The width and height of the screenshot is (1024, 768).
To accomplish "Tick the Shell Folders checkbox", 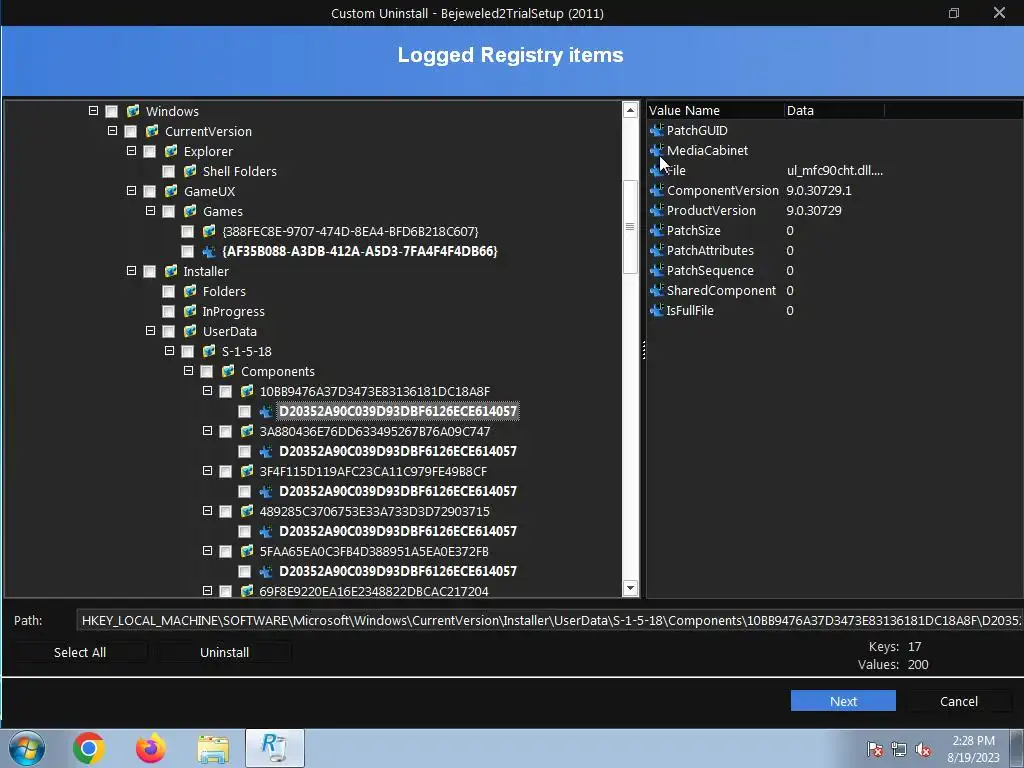I will tap(168, 172).
